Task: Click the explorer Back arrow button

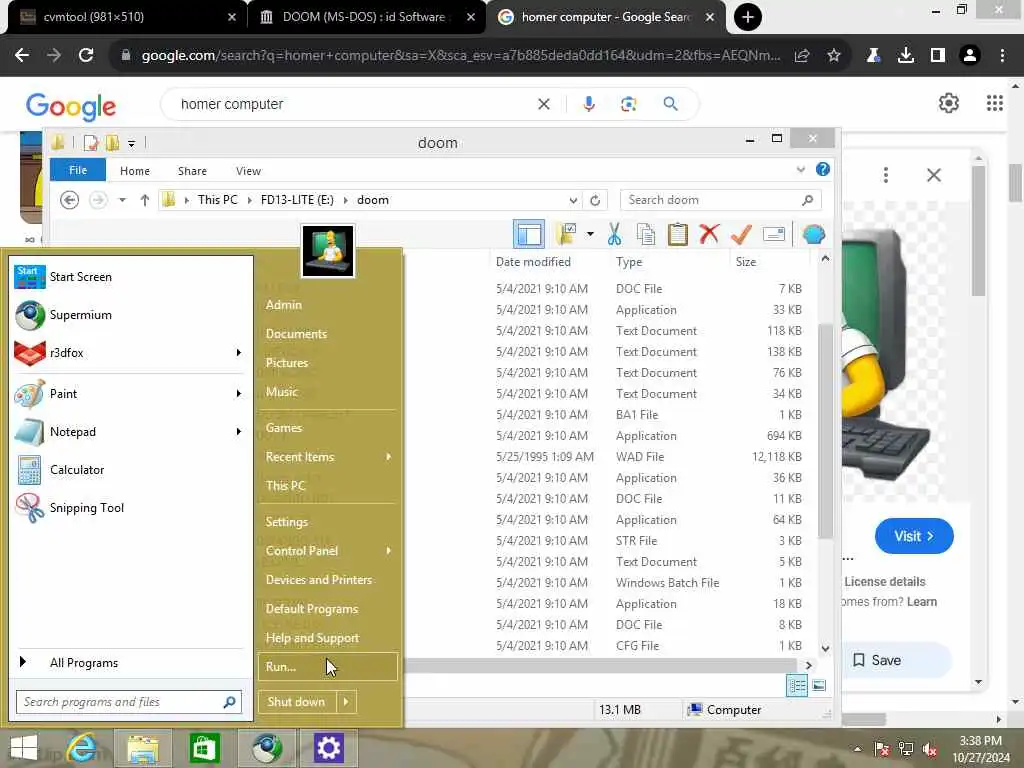Action: [x=69, y=200]
